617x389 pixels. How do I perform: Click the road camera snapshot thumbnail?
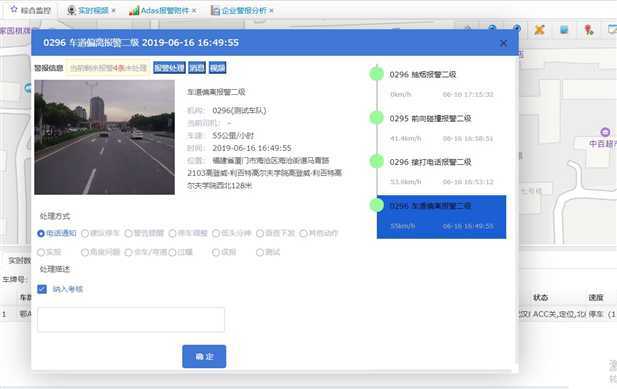pyautogui.click(x=105, y=137)
